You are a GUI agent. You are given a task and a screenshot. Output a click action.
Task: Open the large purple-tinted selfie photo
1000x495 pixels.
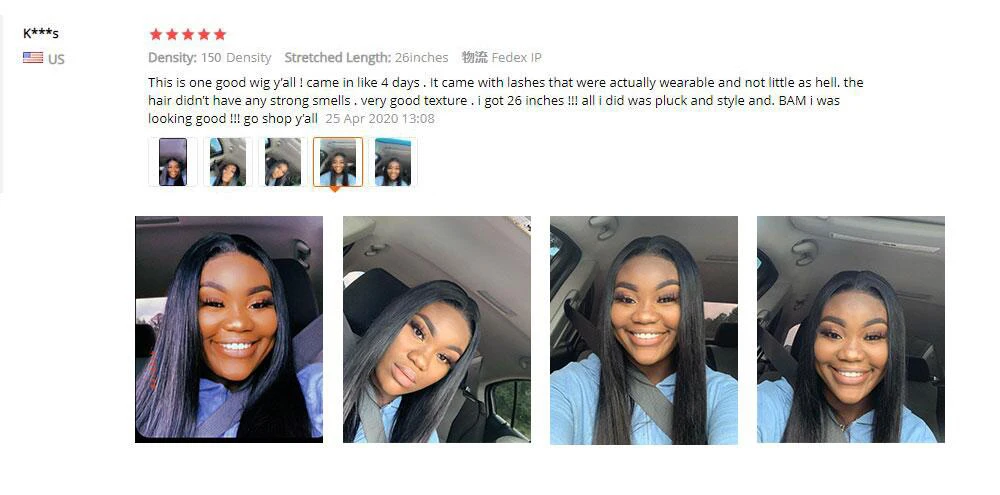(x=229, y=329)
